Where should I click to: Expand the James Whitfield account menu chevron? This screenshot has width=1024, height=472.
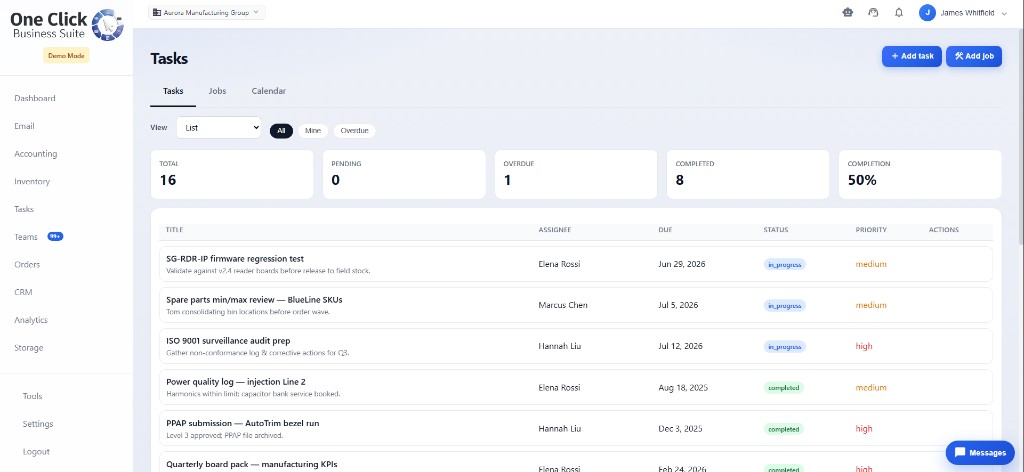(1004, 13)
